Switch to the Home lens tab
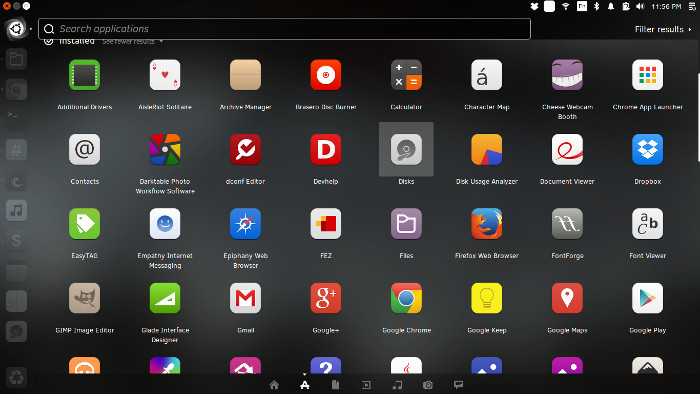The width and height of the screenshot is (700, 394). coord(274,385)
